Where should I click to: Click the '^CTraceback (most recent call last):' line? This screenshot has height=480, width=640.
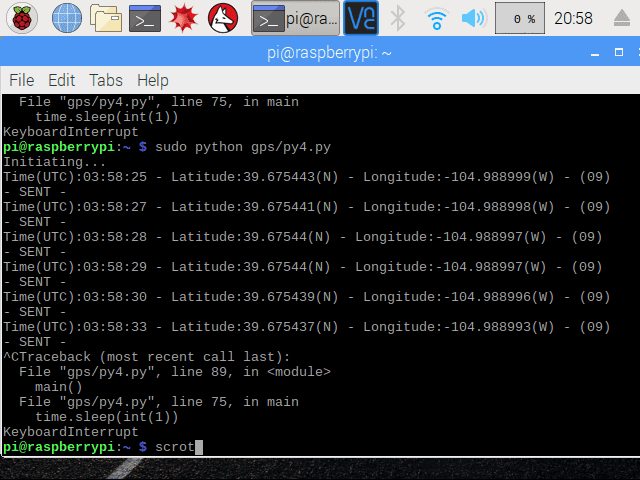[147, 357]
